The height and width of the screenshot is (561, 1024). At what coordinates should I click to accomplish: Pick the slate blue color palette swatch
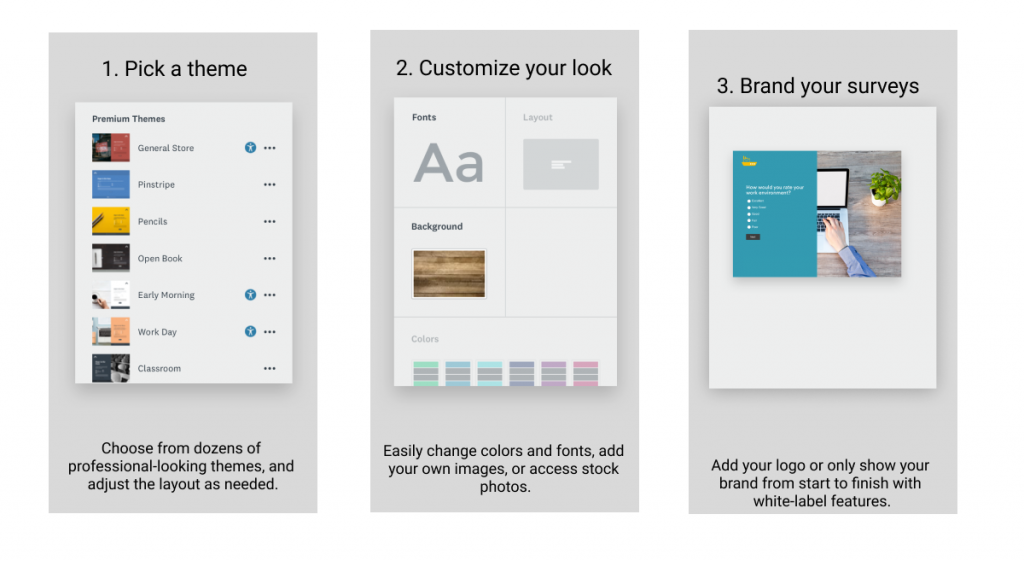522,374
